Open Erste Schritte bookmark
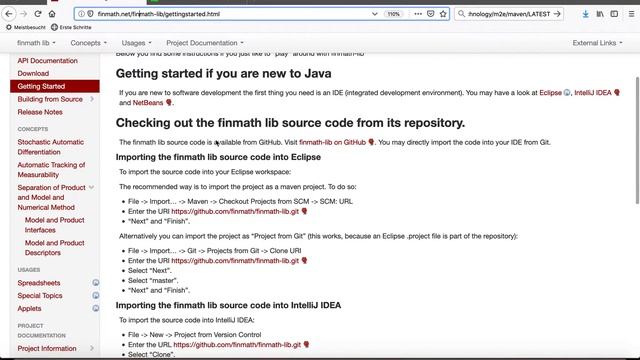 pyautogui.click(x=71, y=27)
